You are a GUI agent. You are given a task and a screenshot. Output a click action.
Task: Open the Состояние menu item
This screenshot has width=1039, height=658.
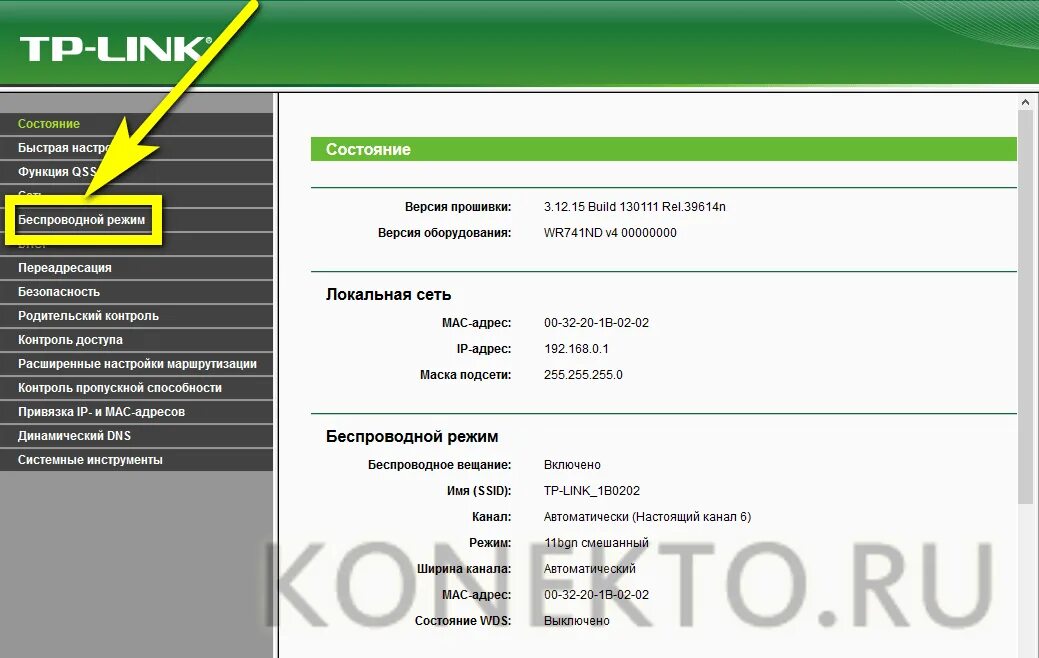click(136, 124)
